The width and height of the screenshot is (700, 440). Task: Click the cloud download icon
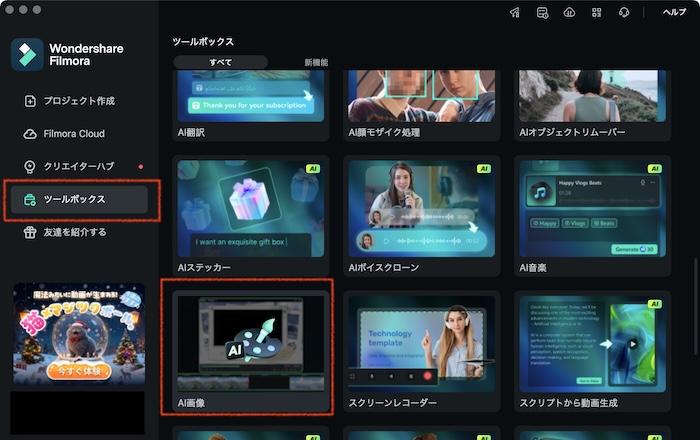point(569,12)
